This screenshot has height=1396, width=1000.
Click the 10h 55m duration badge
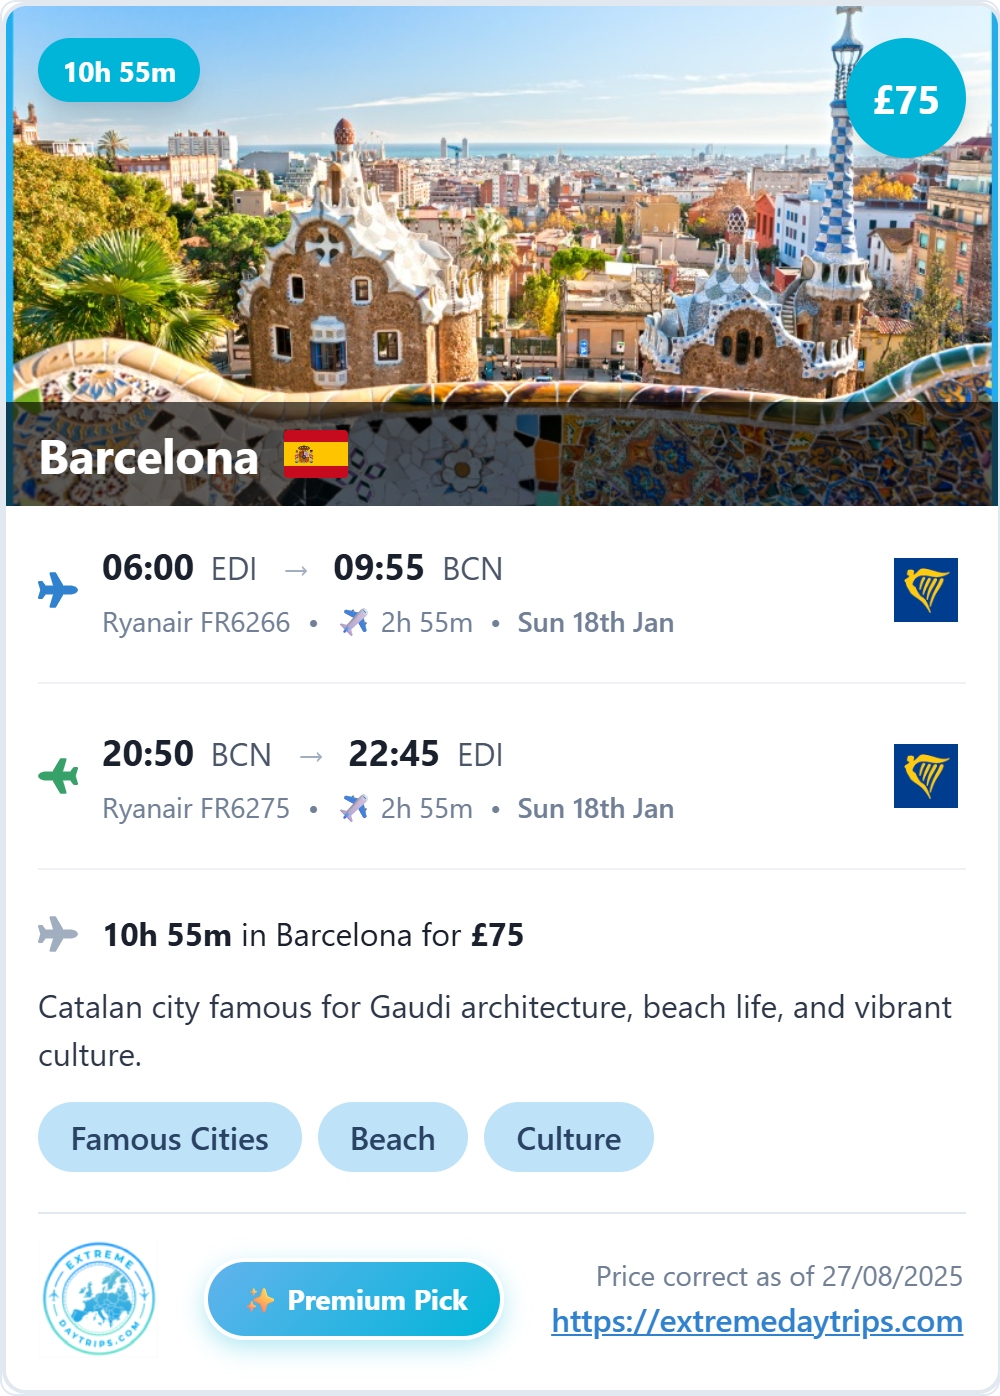click(119, 71)
